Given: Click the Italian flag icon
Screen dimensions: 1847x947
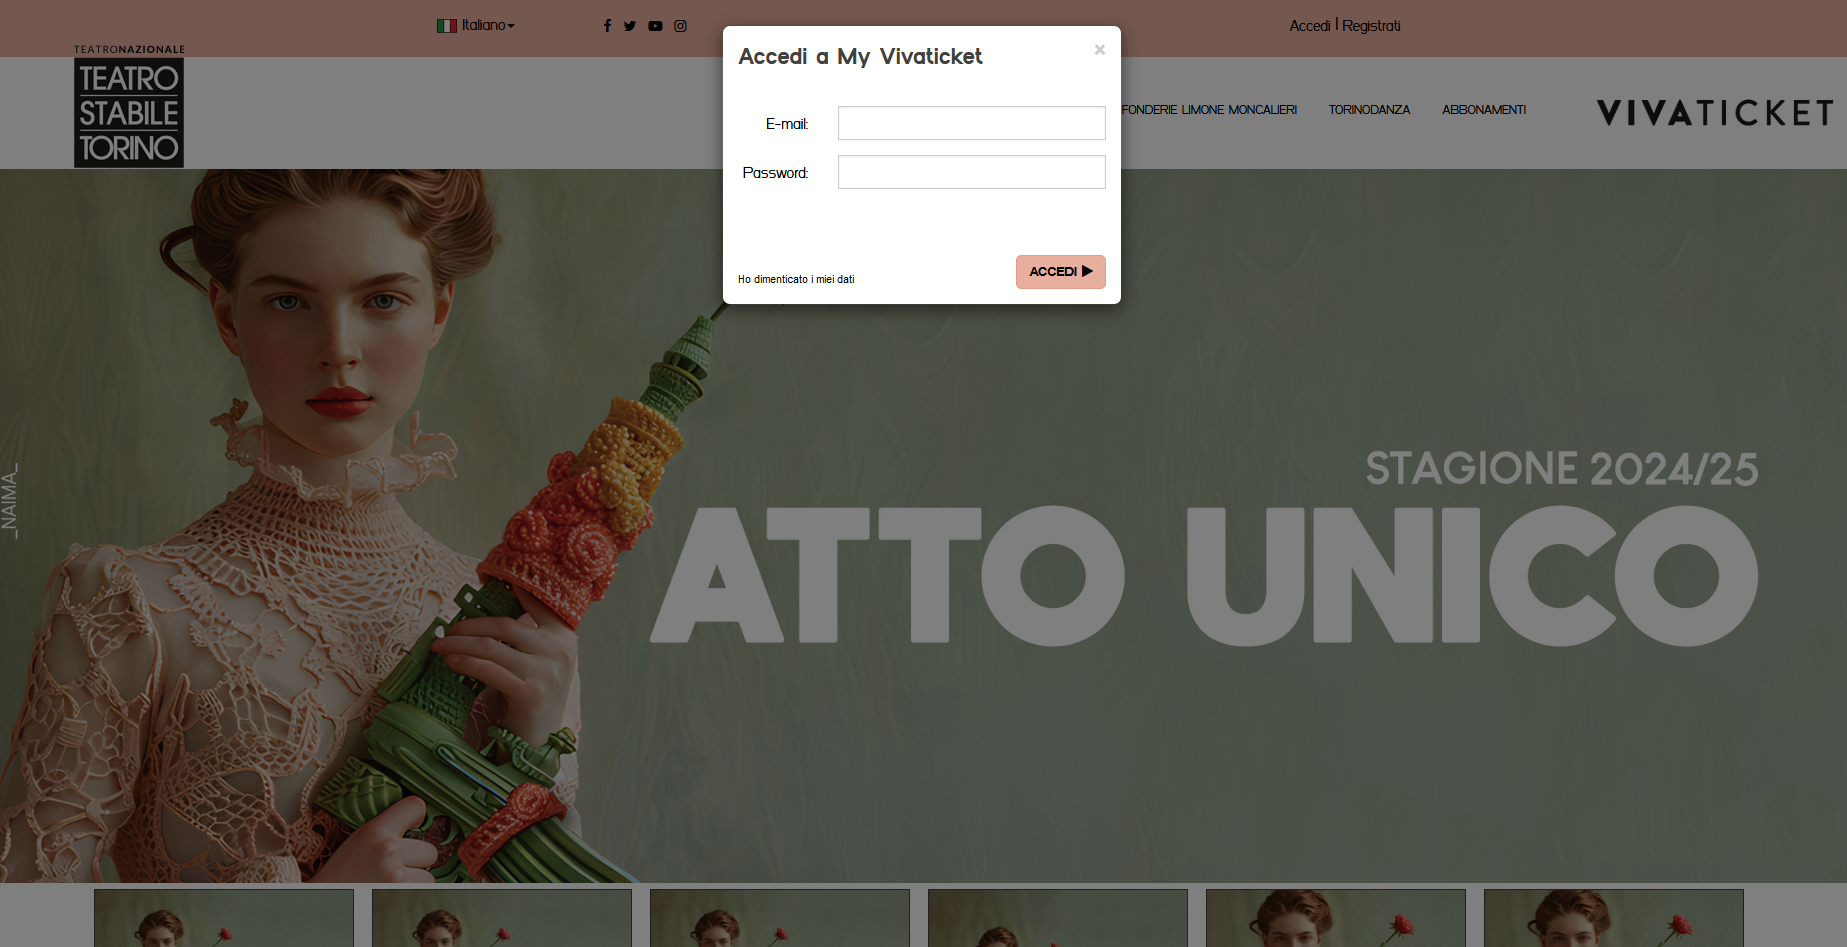Looking at the screenshot, I should [446, 26].
